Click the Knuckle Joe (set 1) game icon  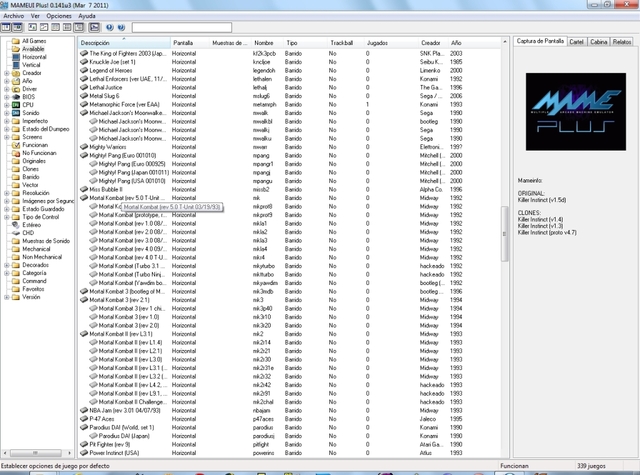pos(84,62)
